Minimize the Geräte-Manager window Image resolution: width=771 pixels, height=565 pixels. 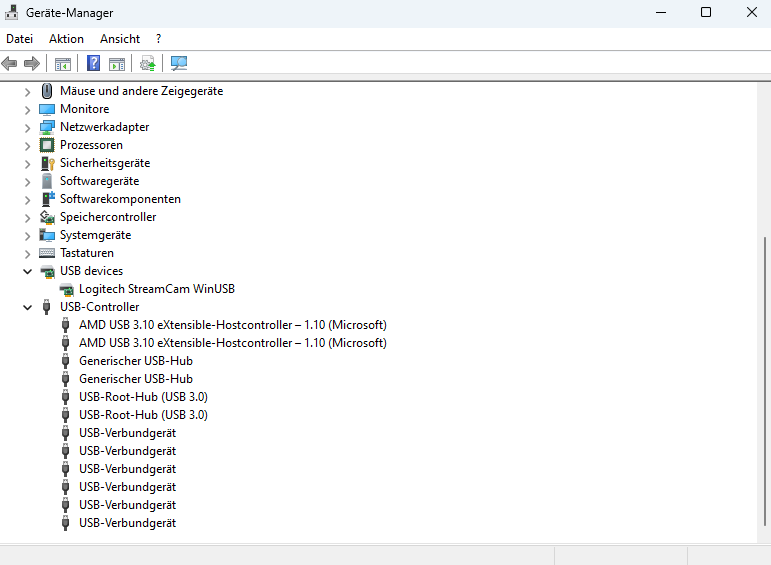pyautogui.click(x=661, y=12)
